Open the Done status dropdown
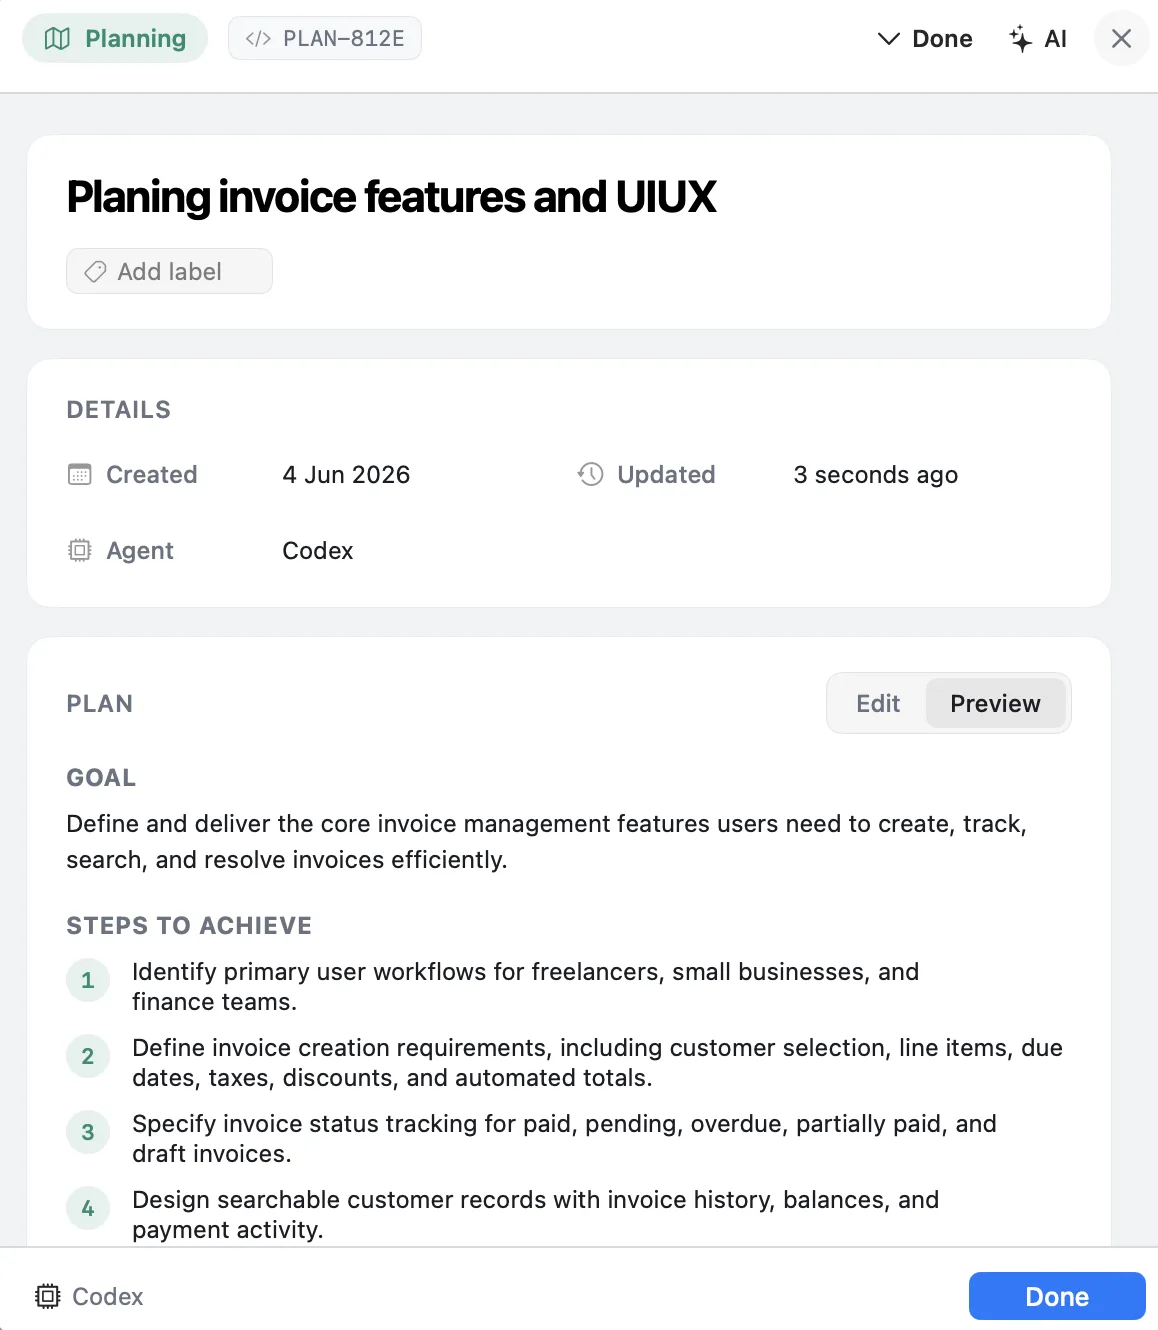Screen dimensions: 1158x1330 pyautogui.click(x=925, y=39)
